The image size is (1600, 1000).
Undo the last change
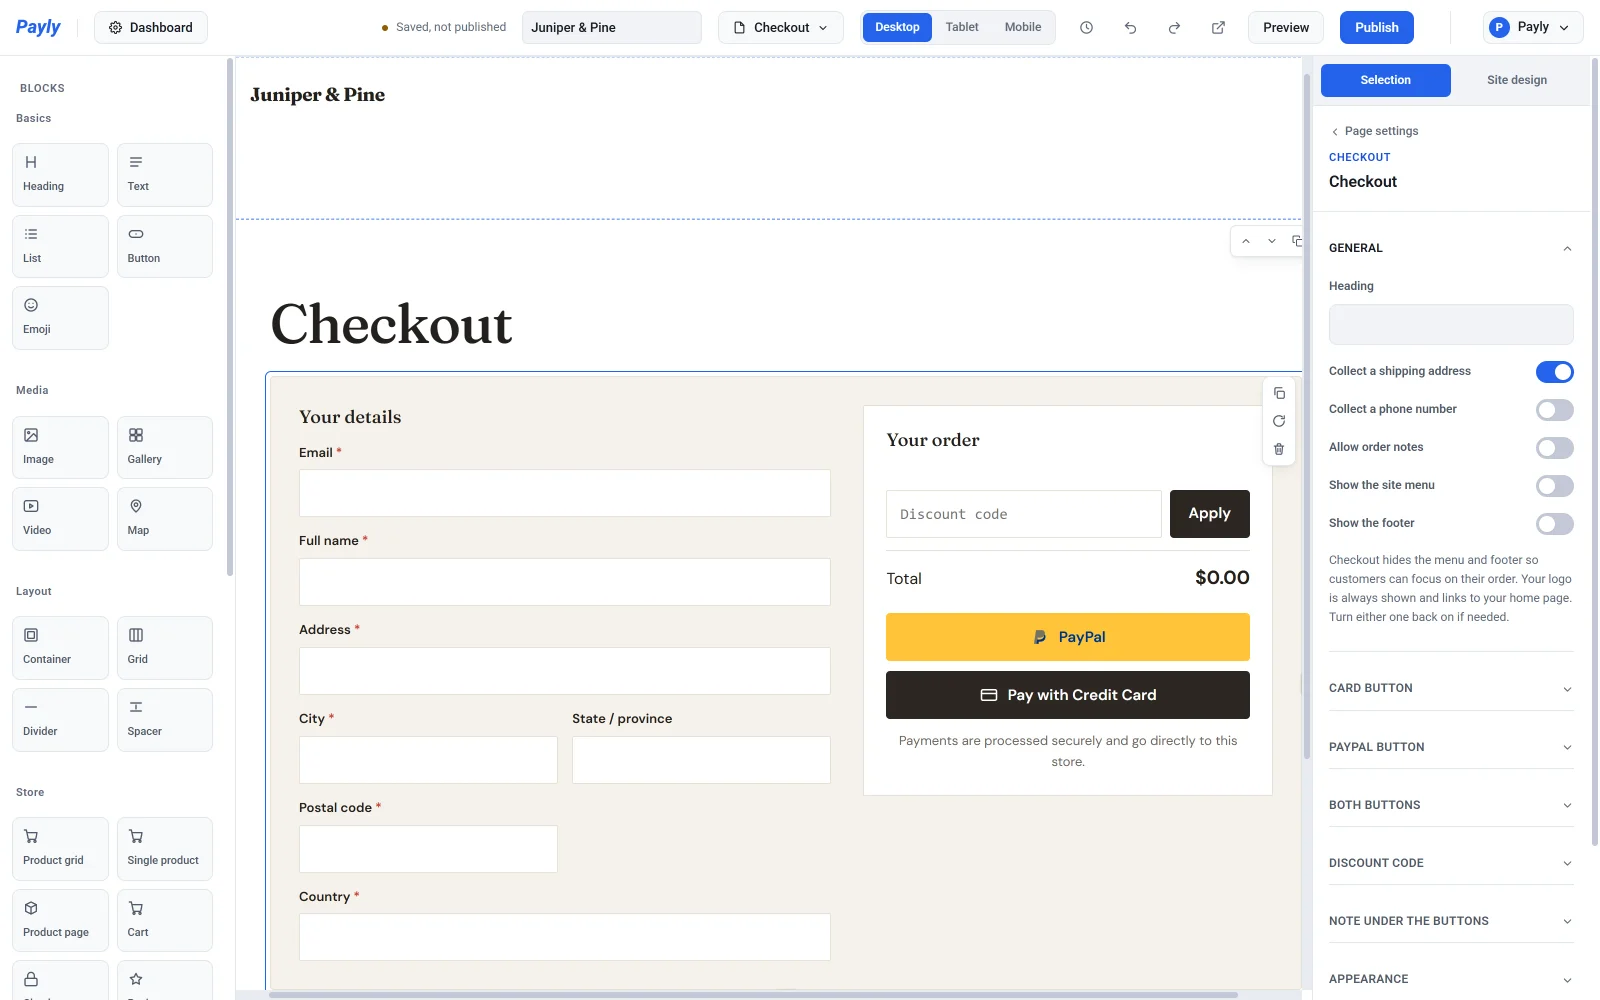(x=1130, y=28)
